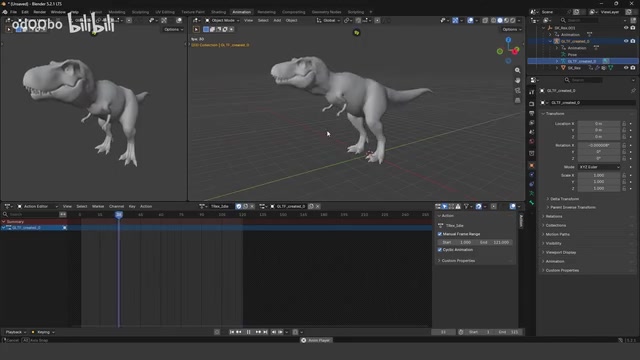This screenshot has width=640, height=360.
Task: Open the Channel menu in Action Editor
Action: (116, 207)
